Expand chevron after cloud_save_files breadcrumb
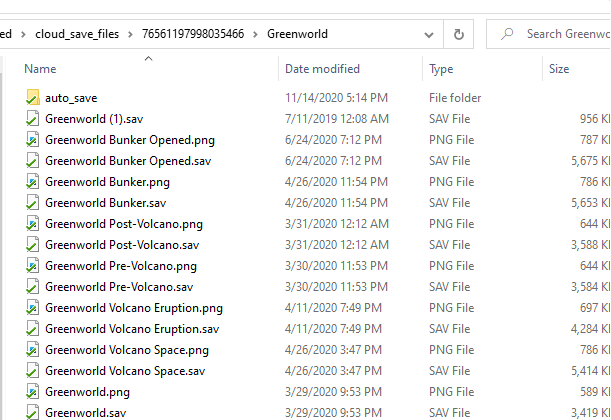The width and height of the screenshot is (611, 420). click(130, 35)
